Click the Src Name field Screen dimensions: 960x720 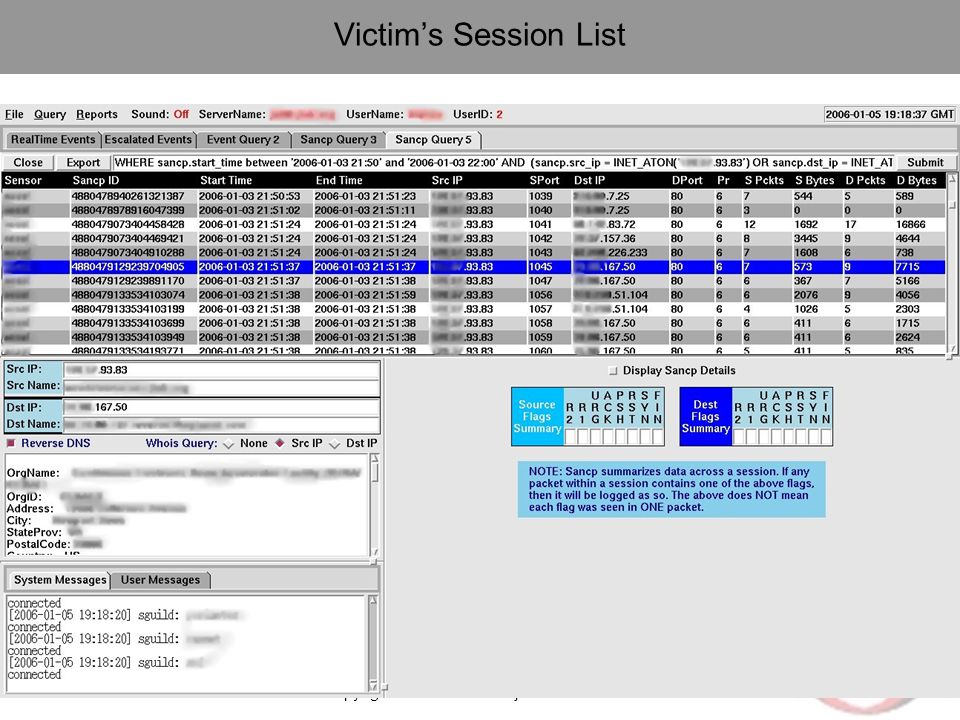(x=221, y=387)
